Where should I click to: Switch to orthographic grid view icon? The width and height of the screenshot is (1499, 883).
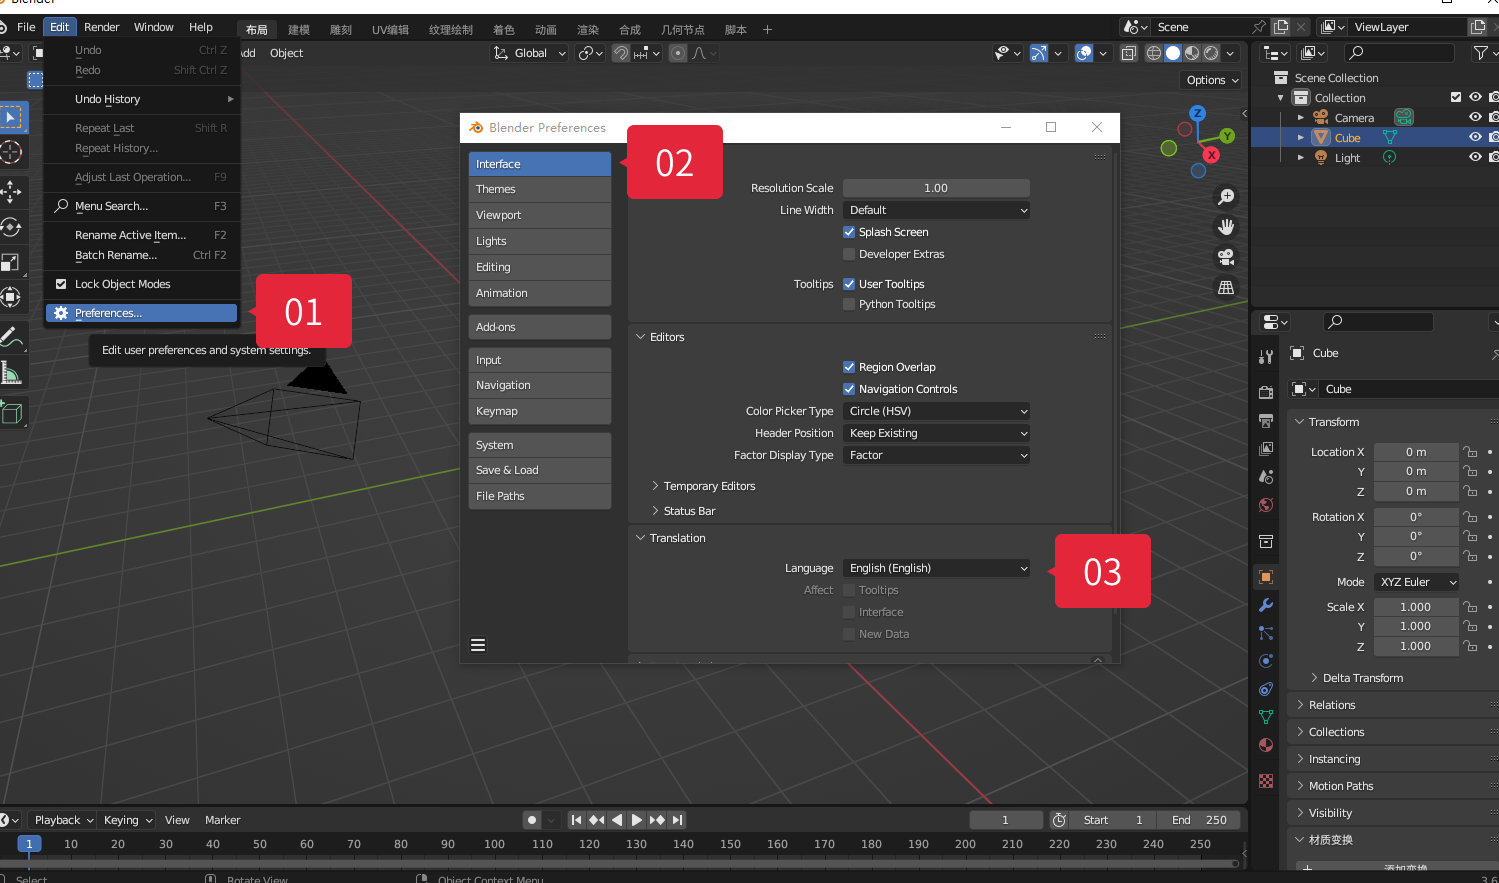tap(1226, 288)
